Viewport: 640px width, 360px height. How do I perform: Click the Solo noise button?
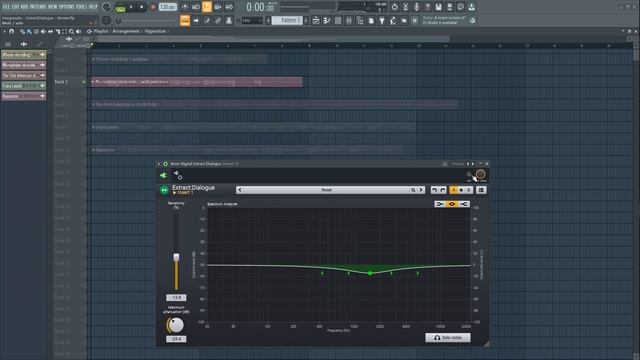coord(448,338)
